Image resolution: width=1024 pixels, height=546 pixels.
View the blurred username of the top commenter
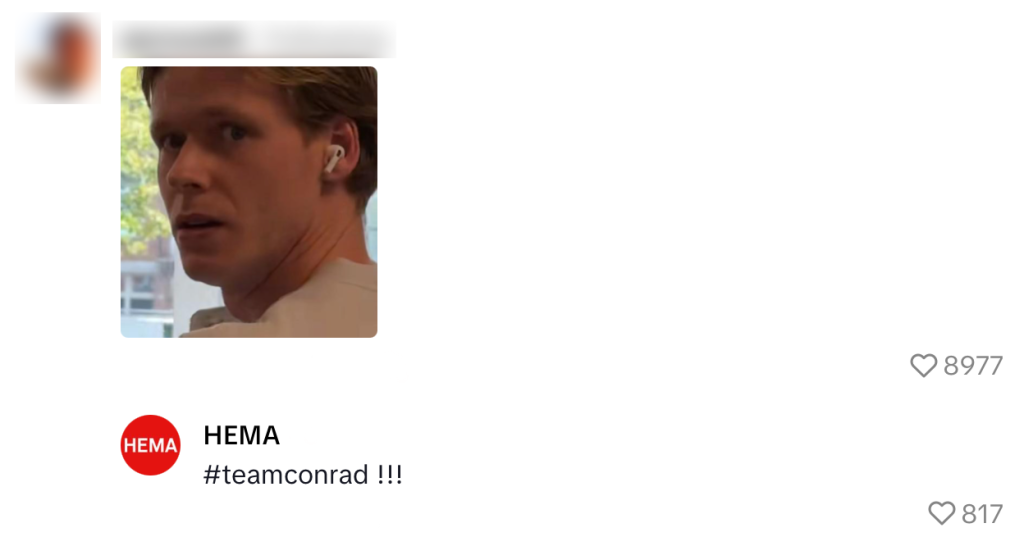coord(183,39)
